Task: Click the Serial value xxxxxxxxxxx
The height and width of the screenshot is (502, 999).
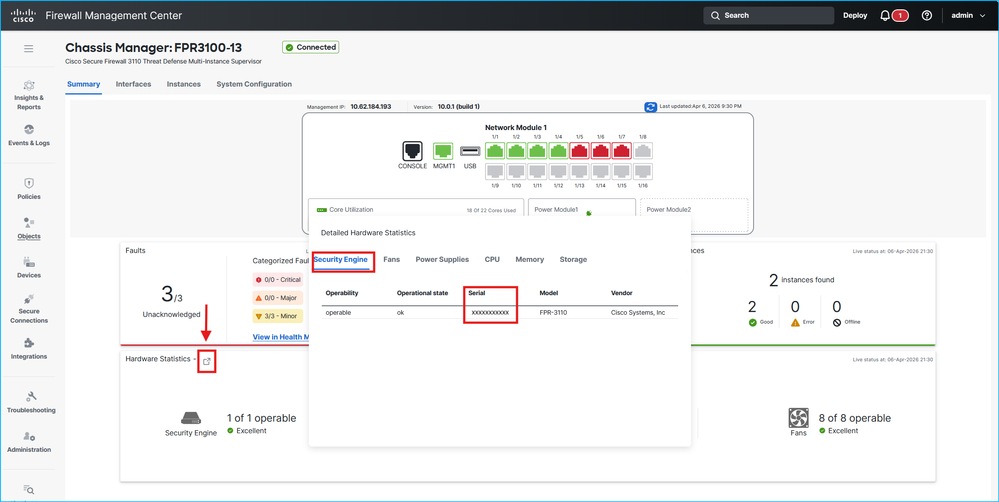Action: (x=490, y=313)
